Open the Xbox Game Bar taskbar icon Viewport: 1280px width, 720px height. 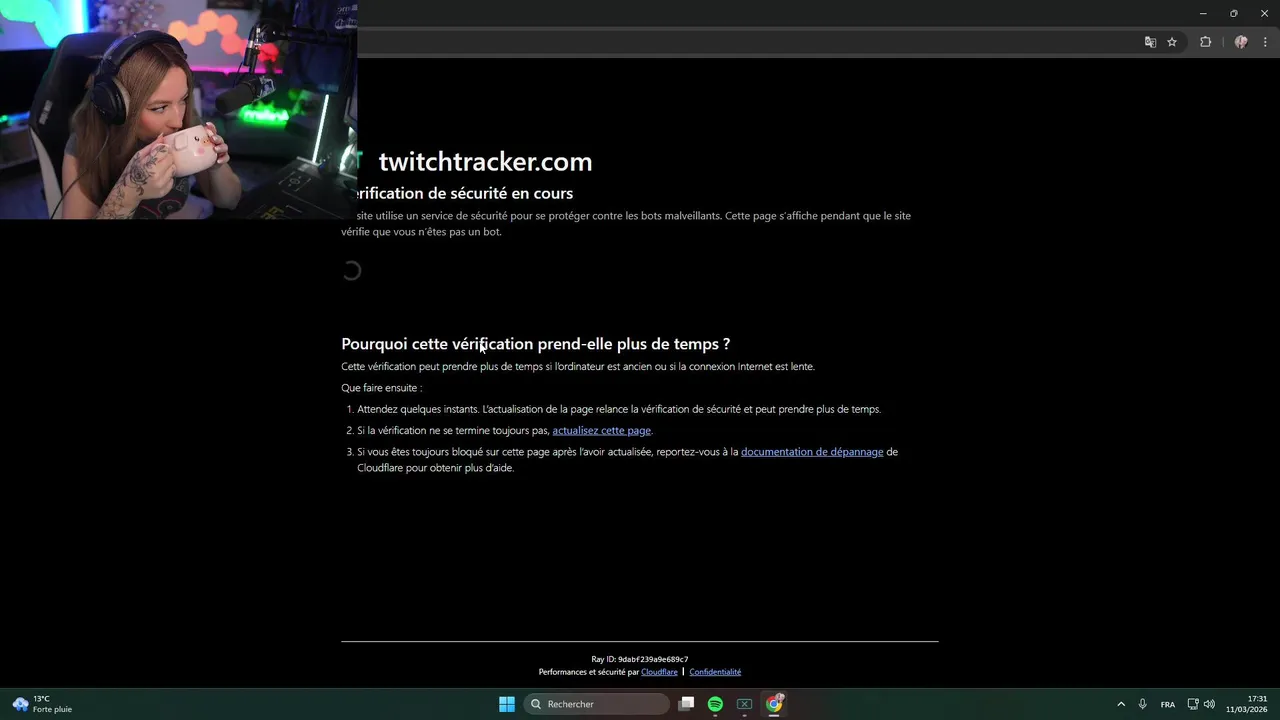(x=744, y=704)
